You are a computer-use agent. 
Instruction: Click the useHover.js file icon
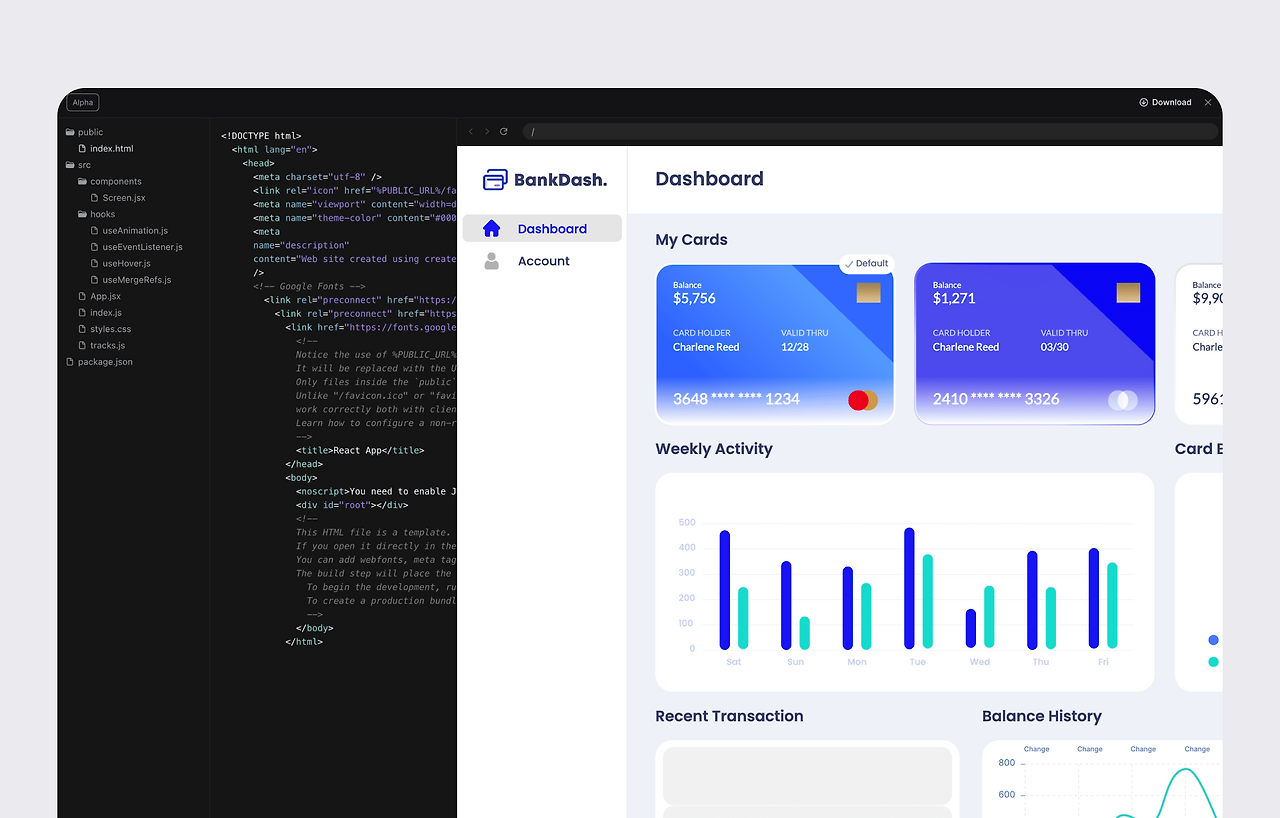(95, 264)
